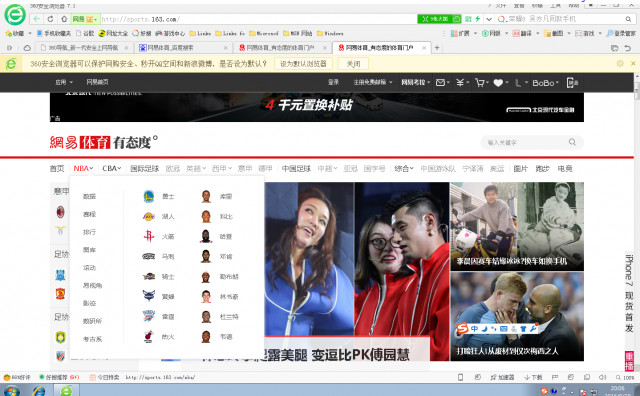Dismiss the yellow default-browser notification bar

pos(633,63)
